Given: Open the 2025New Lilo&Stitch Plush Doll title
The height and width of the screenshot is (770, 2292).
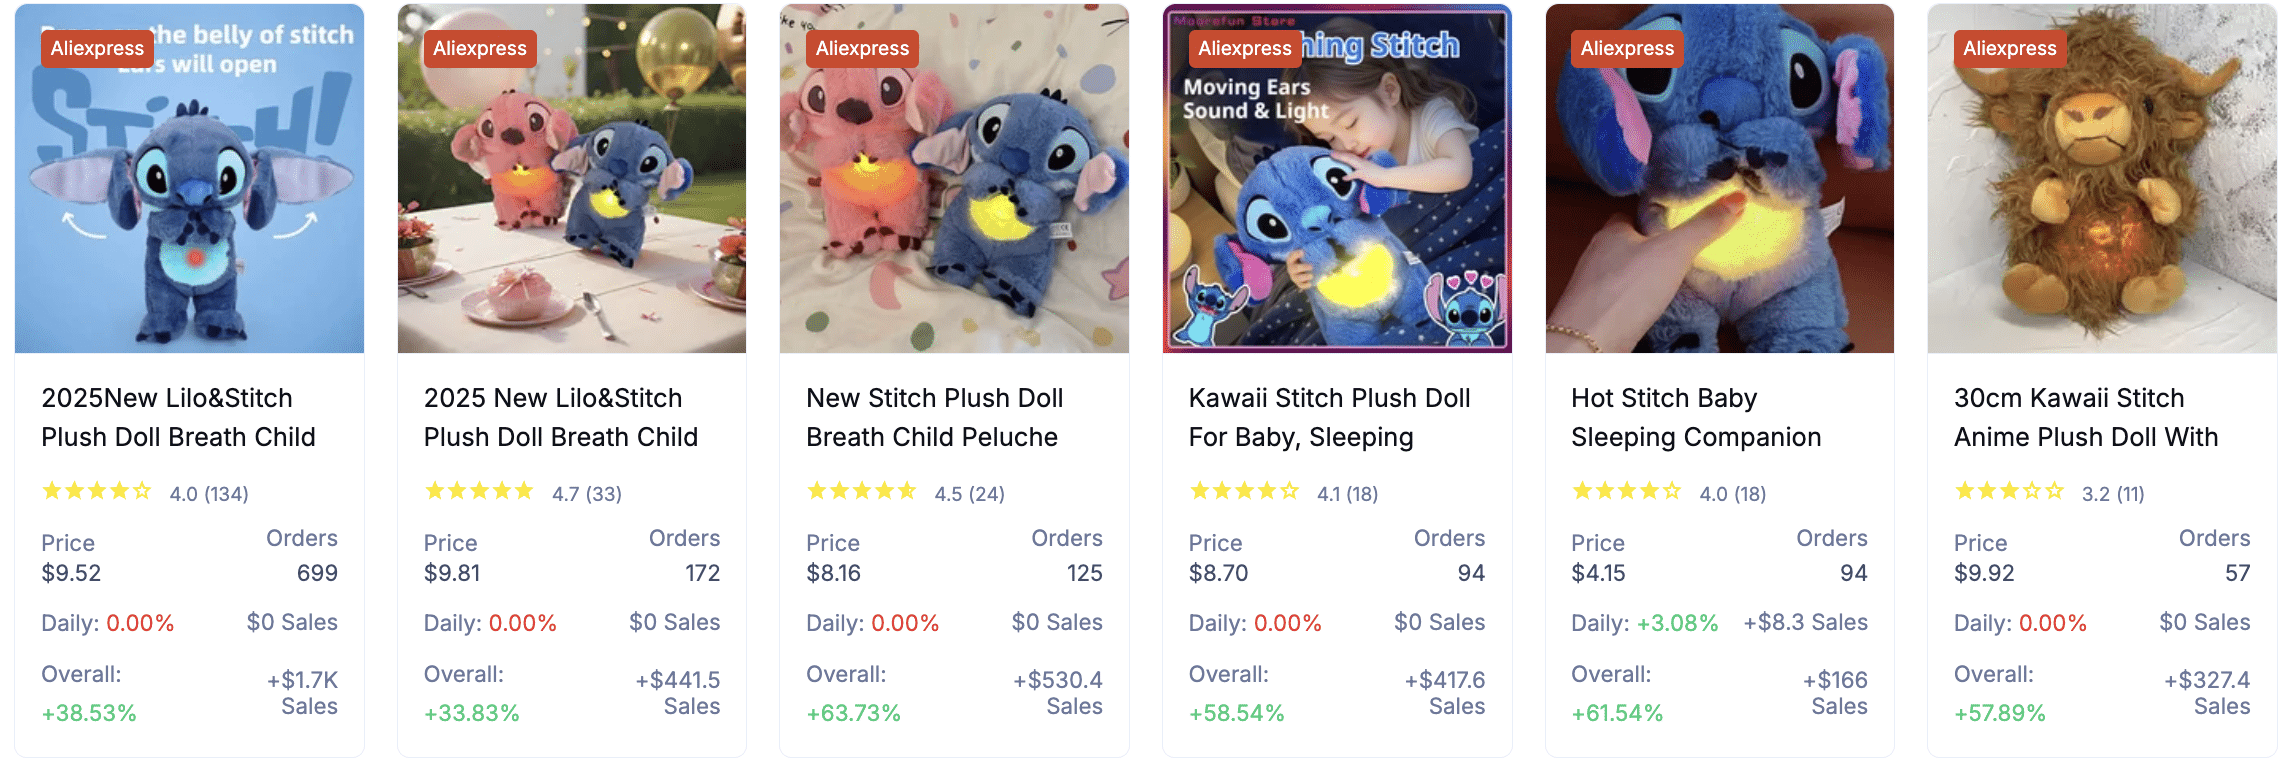Looking at the screenshot, I should point(179,417).
